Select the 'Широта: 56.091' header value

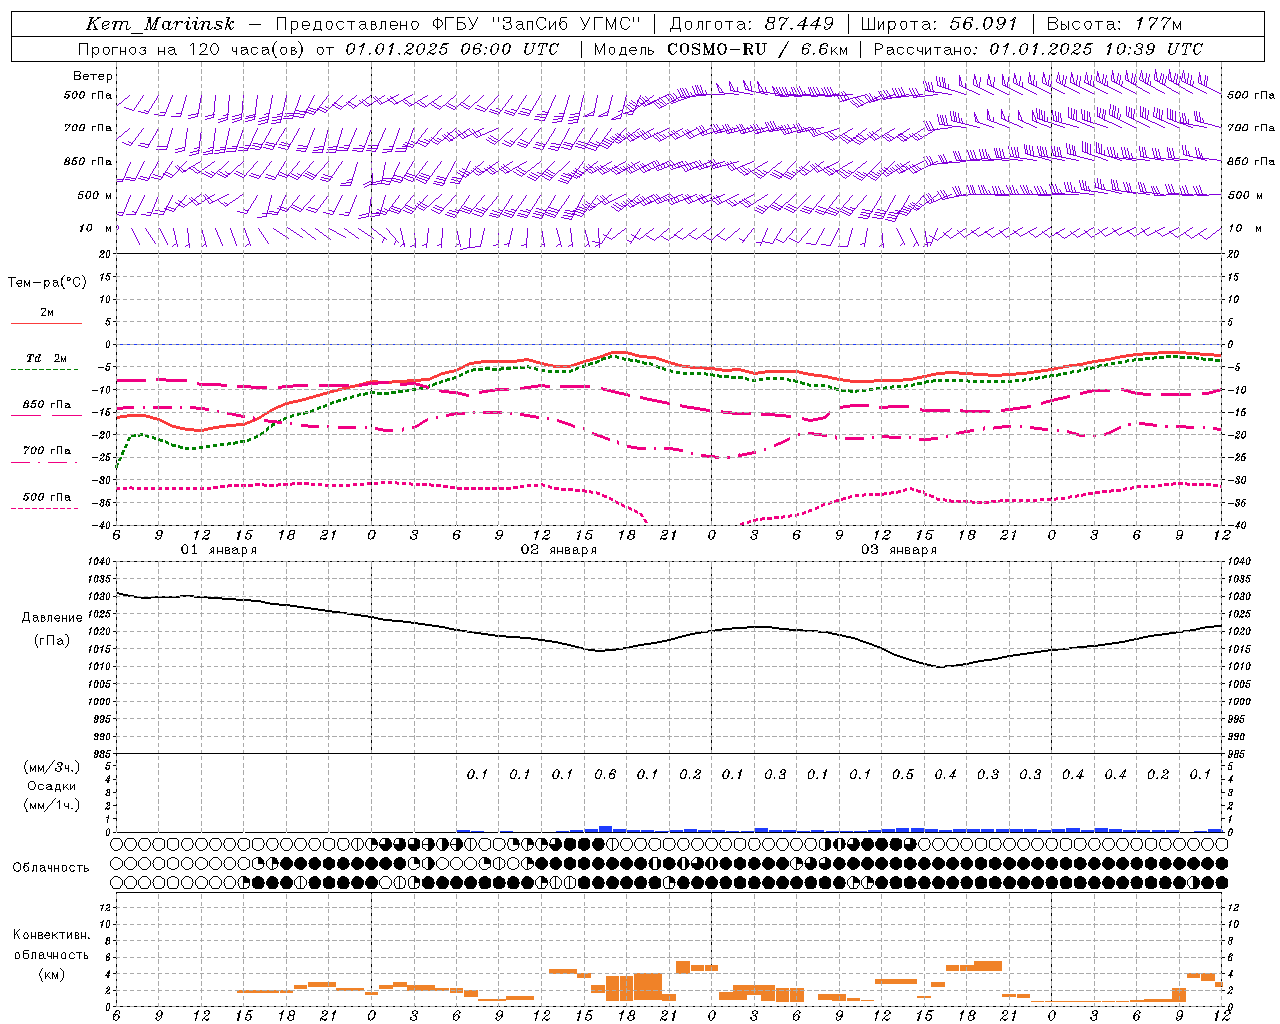coord(939,24)
